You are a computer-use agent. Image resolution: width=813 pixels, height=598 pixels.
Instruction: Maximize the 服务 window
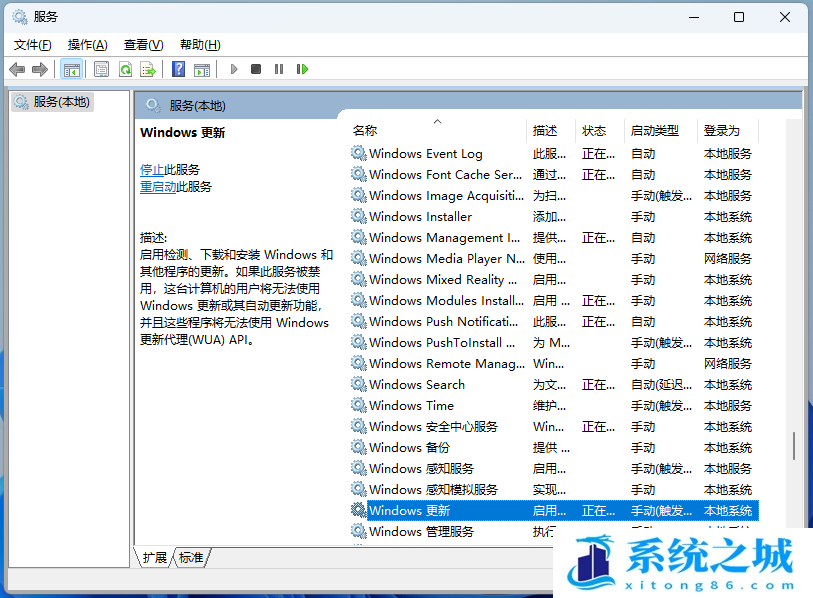pyautogui.click(x=739, y=17)
